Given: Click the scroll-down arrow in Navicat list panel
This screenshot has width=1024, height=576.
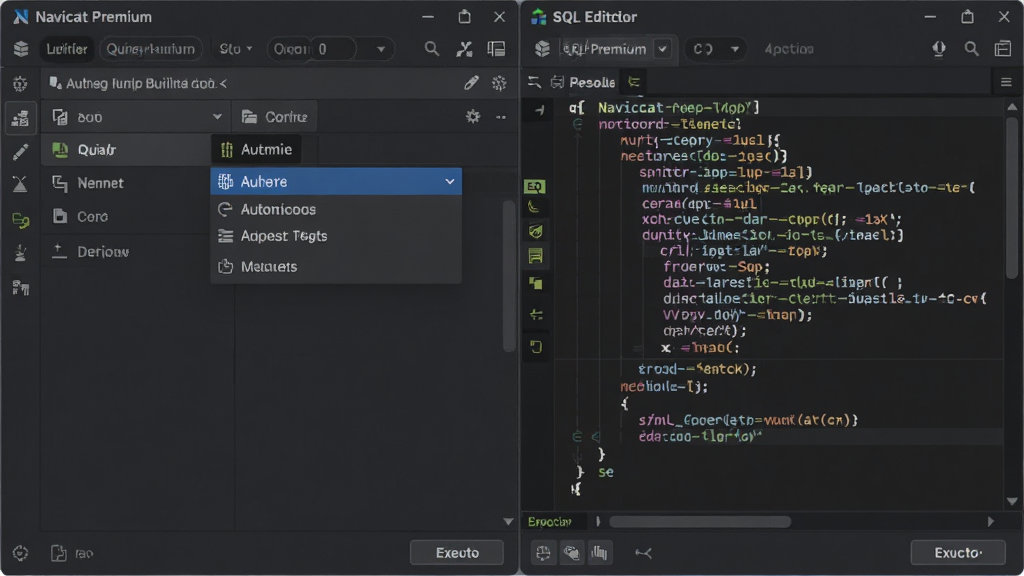Looking at the screenshot, I should (508, 522).
